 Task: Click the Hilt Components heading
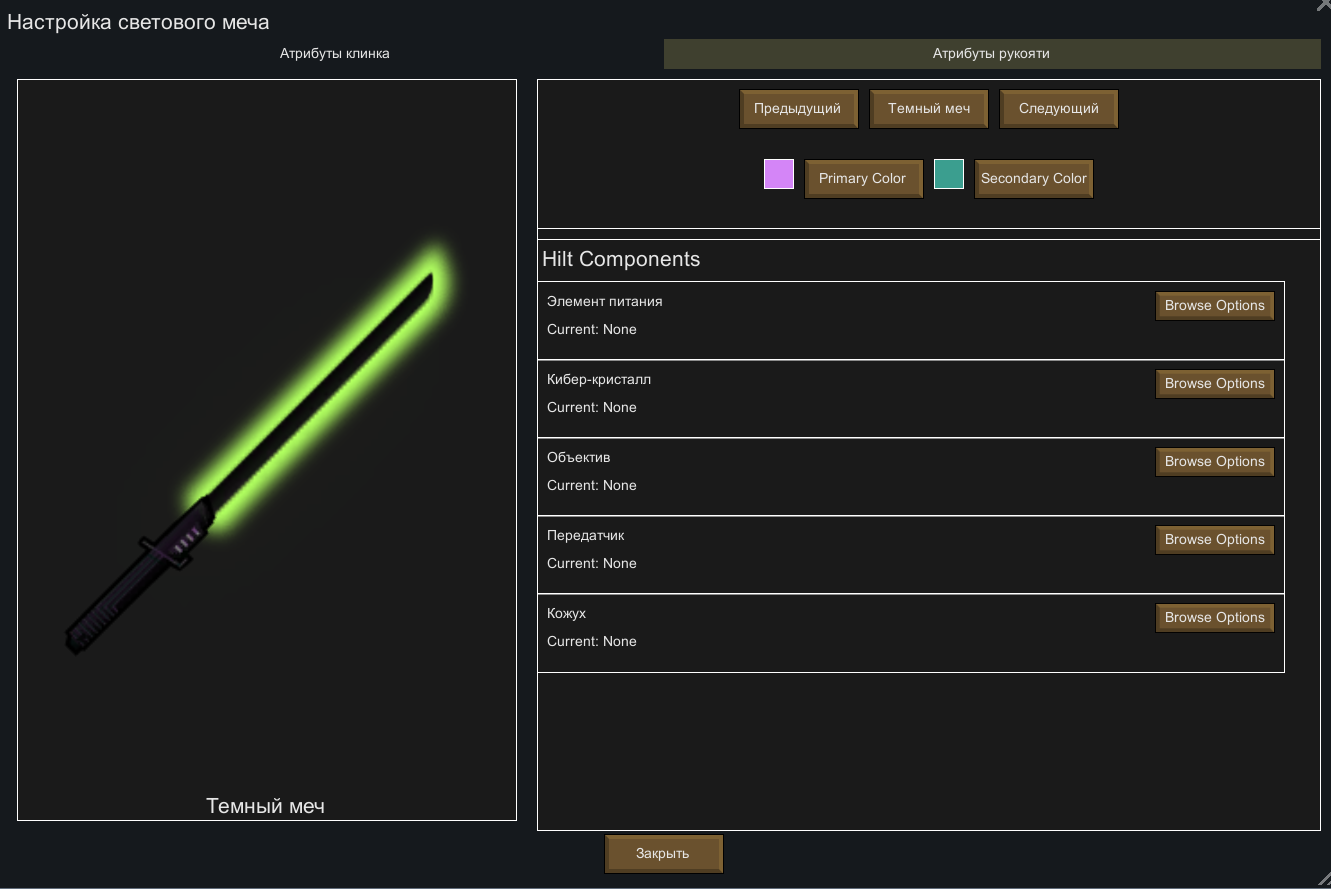click(621, 260)
